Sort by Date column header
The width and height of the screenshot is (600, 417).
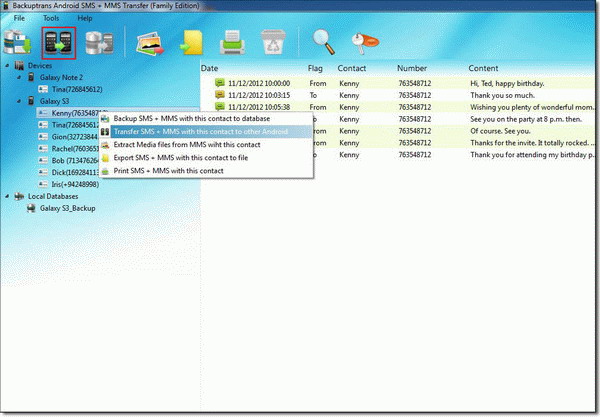click(x=209, y=68)
